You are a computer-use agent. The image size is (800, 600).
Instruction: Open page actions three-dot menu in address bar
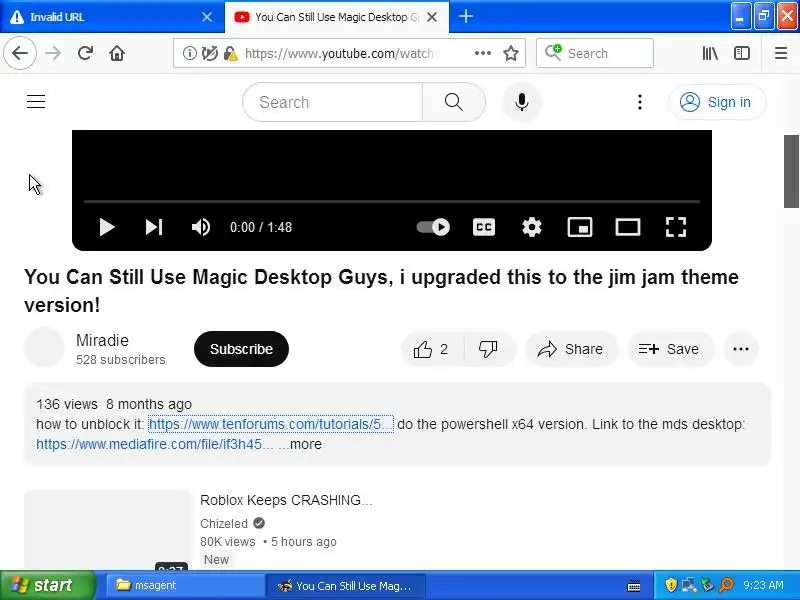483,53
